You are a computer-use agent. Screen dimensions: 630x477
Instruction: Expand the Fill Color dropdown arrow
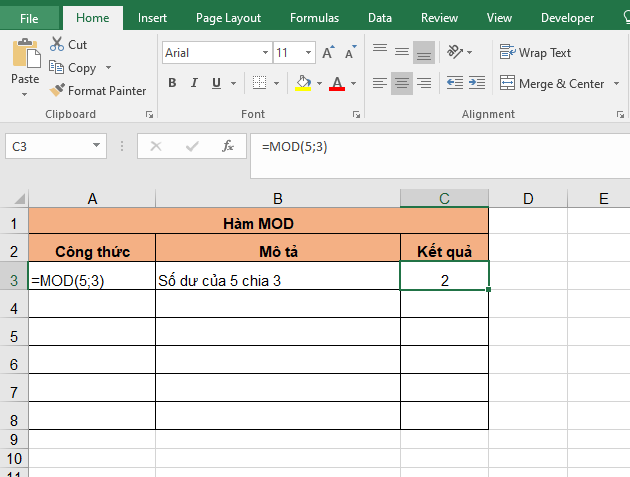319,83
